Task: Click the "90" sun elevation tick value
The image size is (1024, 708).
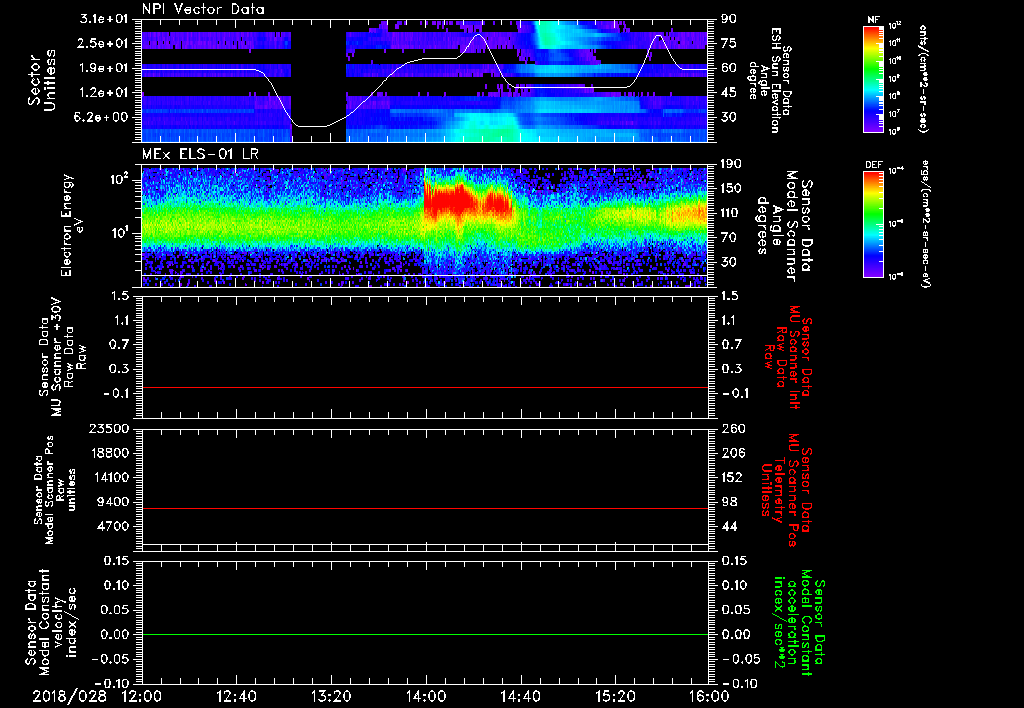Action: pyautogui.click(x=728, y=19)
